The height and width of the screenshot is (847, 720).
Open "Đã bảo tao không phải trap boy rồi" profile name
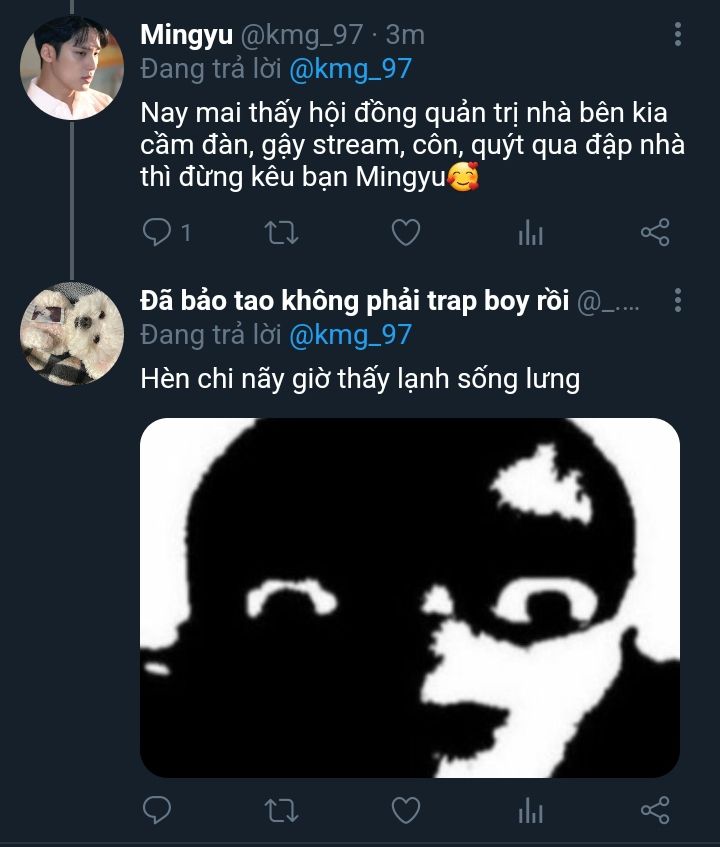click(355, 300)
